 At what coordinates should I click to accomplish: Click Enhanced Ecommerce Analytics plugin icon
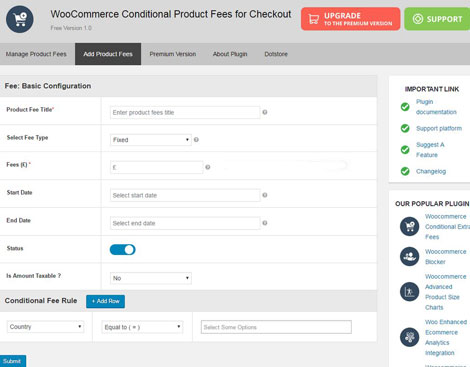coord(409,337)
